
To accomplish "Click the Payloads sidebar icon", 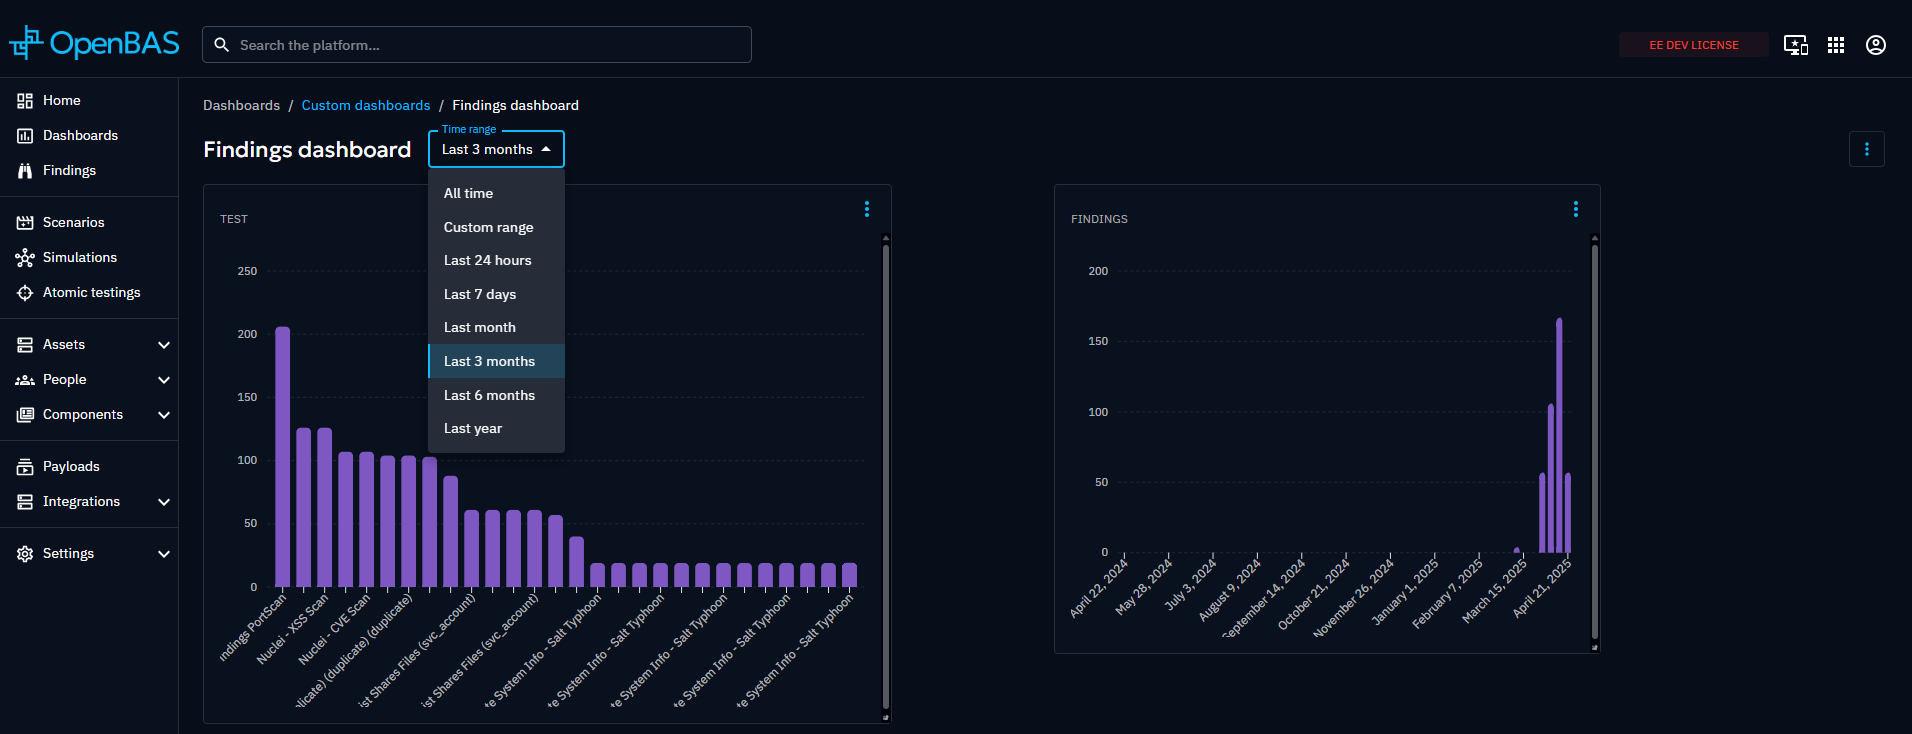I will [x=25, y=467].
